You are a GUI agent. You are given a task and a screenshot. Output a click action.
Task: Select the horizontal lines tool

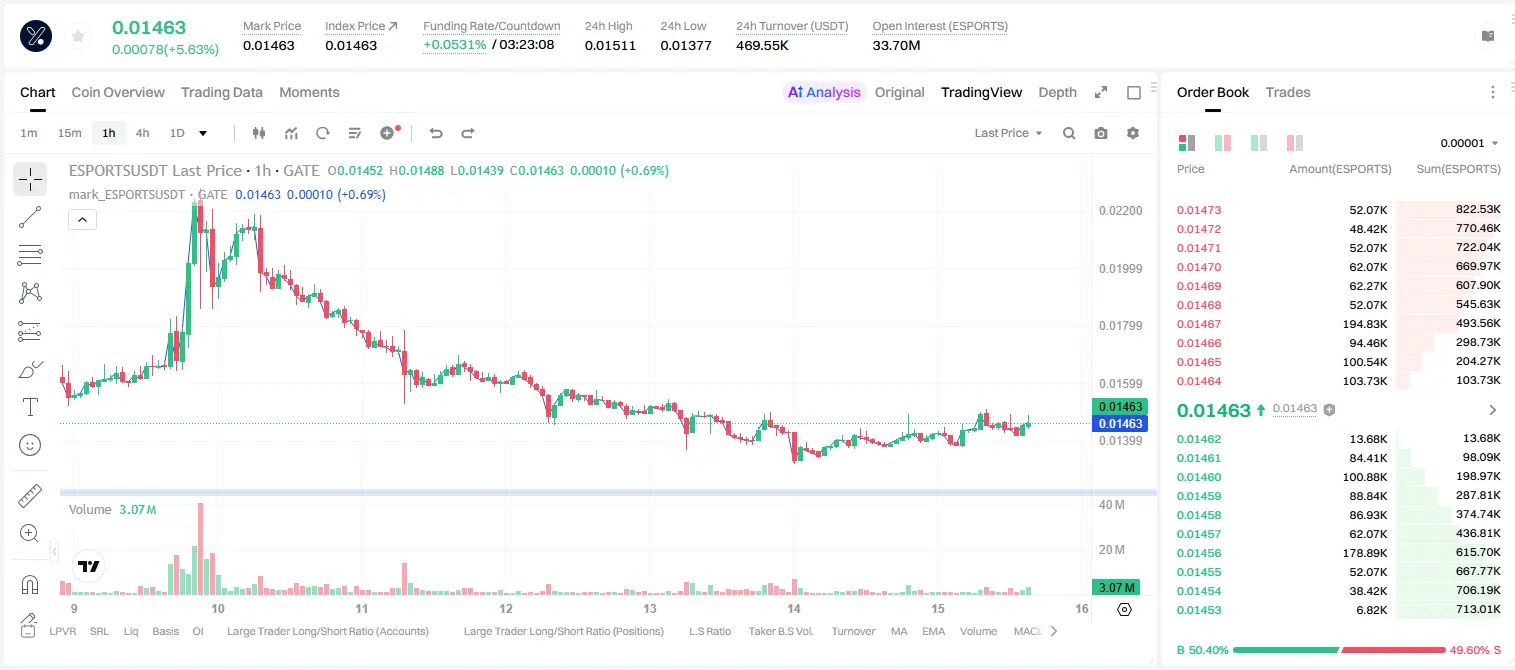click(30, 255)
